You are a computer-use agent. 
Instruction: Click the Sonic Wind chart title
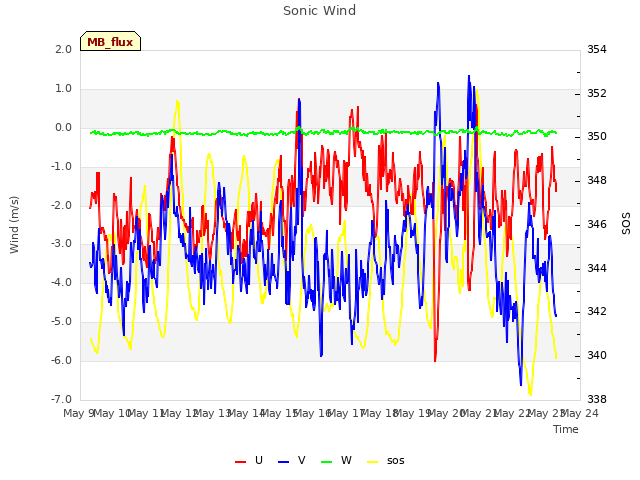pyautogui.click(x=320, y=11)
